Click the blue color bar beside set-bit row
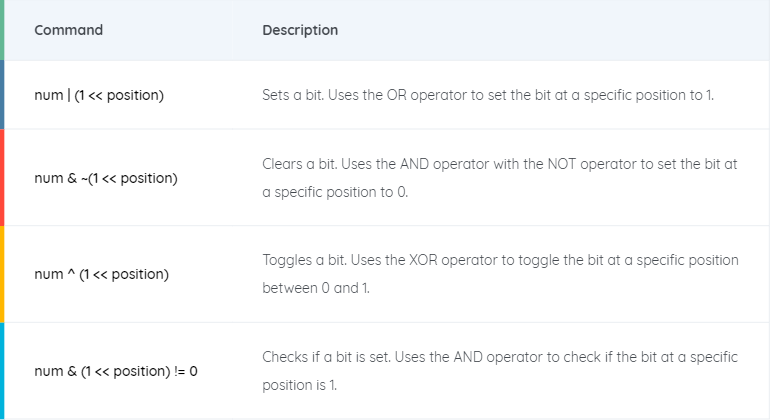770x420 pixels. click(2, 95)
